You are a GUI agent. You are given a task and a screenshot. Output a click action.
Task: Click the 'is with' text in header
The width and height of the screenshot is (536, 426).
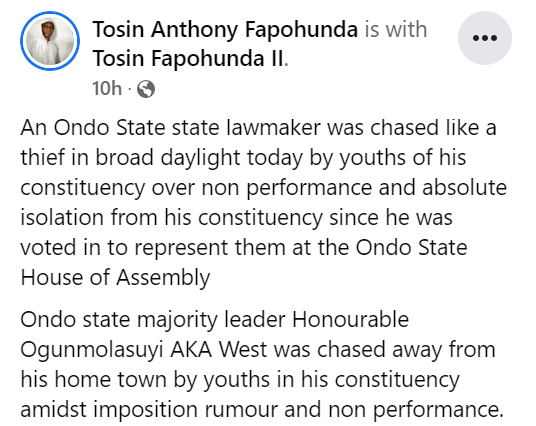pos(396,29)
